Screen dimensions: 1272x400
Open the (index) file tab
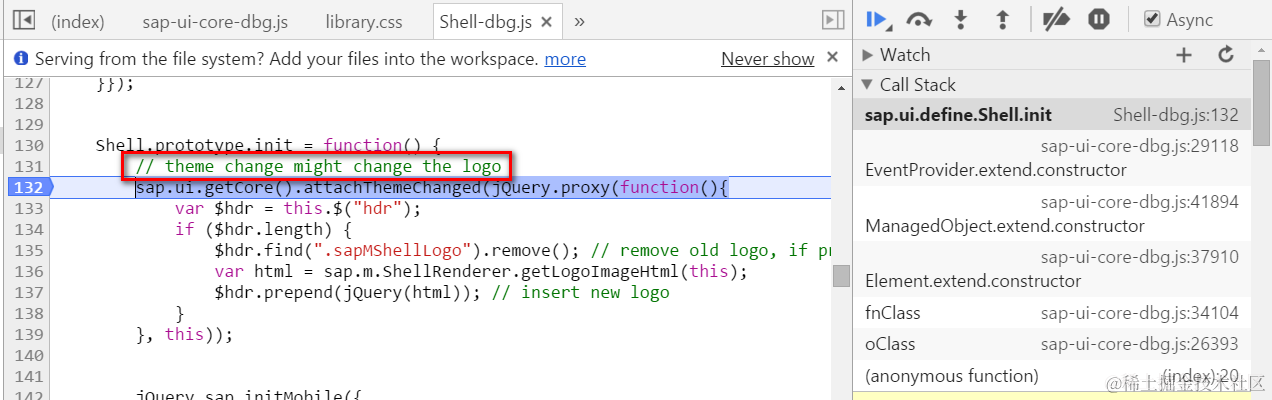[x=78, y=20]
